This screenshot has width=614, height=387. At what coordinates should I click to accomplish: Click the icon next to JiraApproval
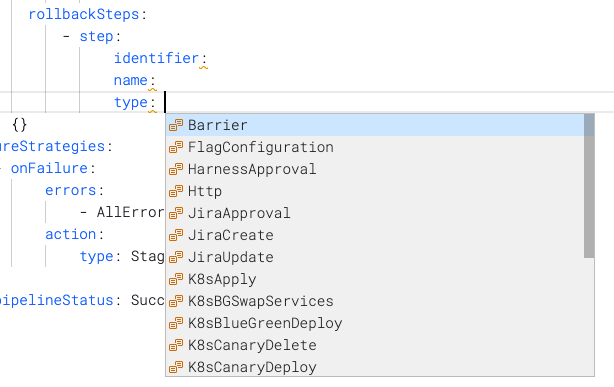pyautogui.click(x=176, y=213)
